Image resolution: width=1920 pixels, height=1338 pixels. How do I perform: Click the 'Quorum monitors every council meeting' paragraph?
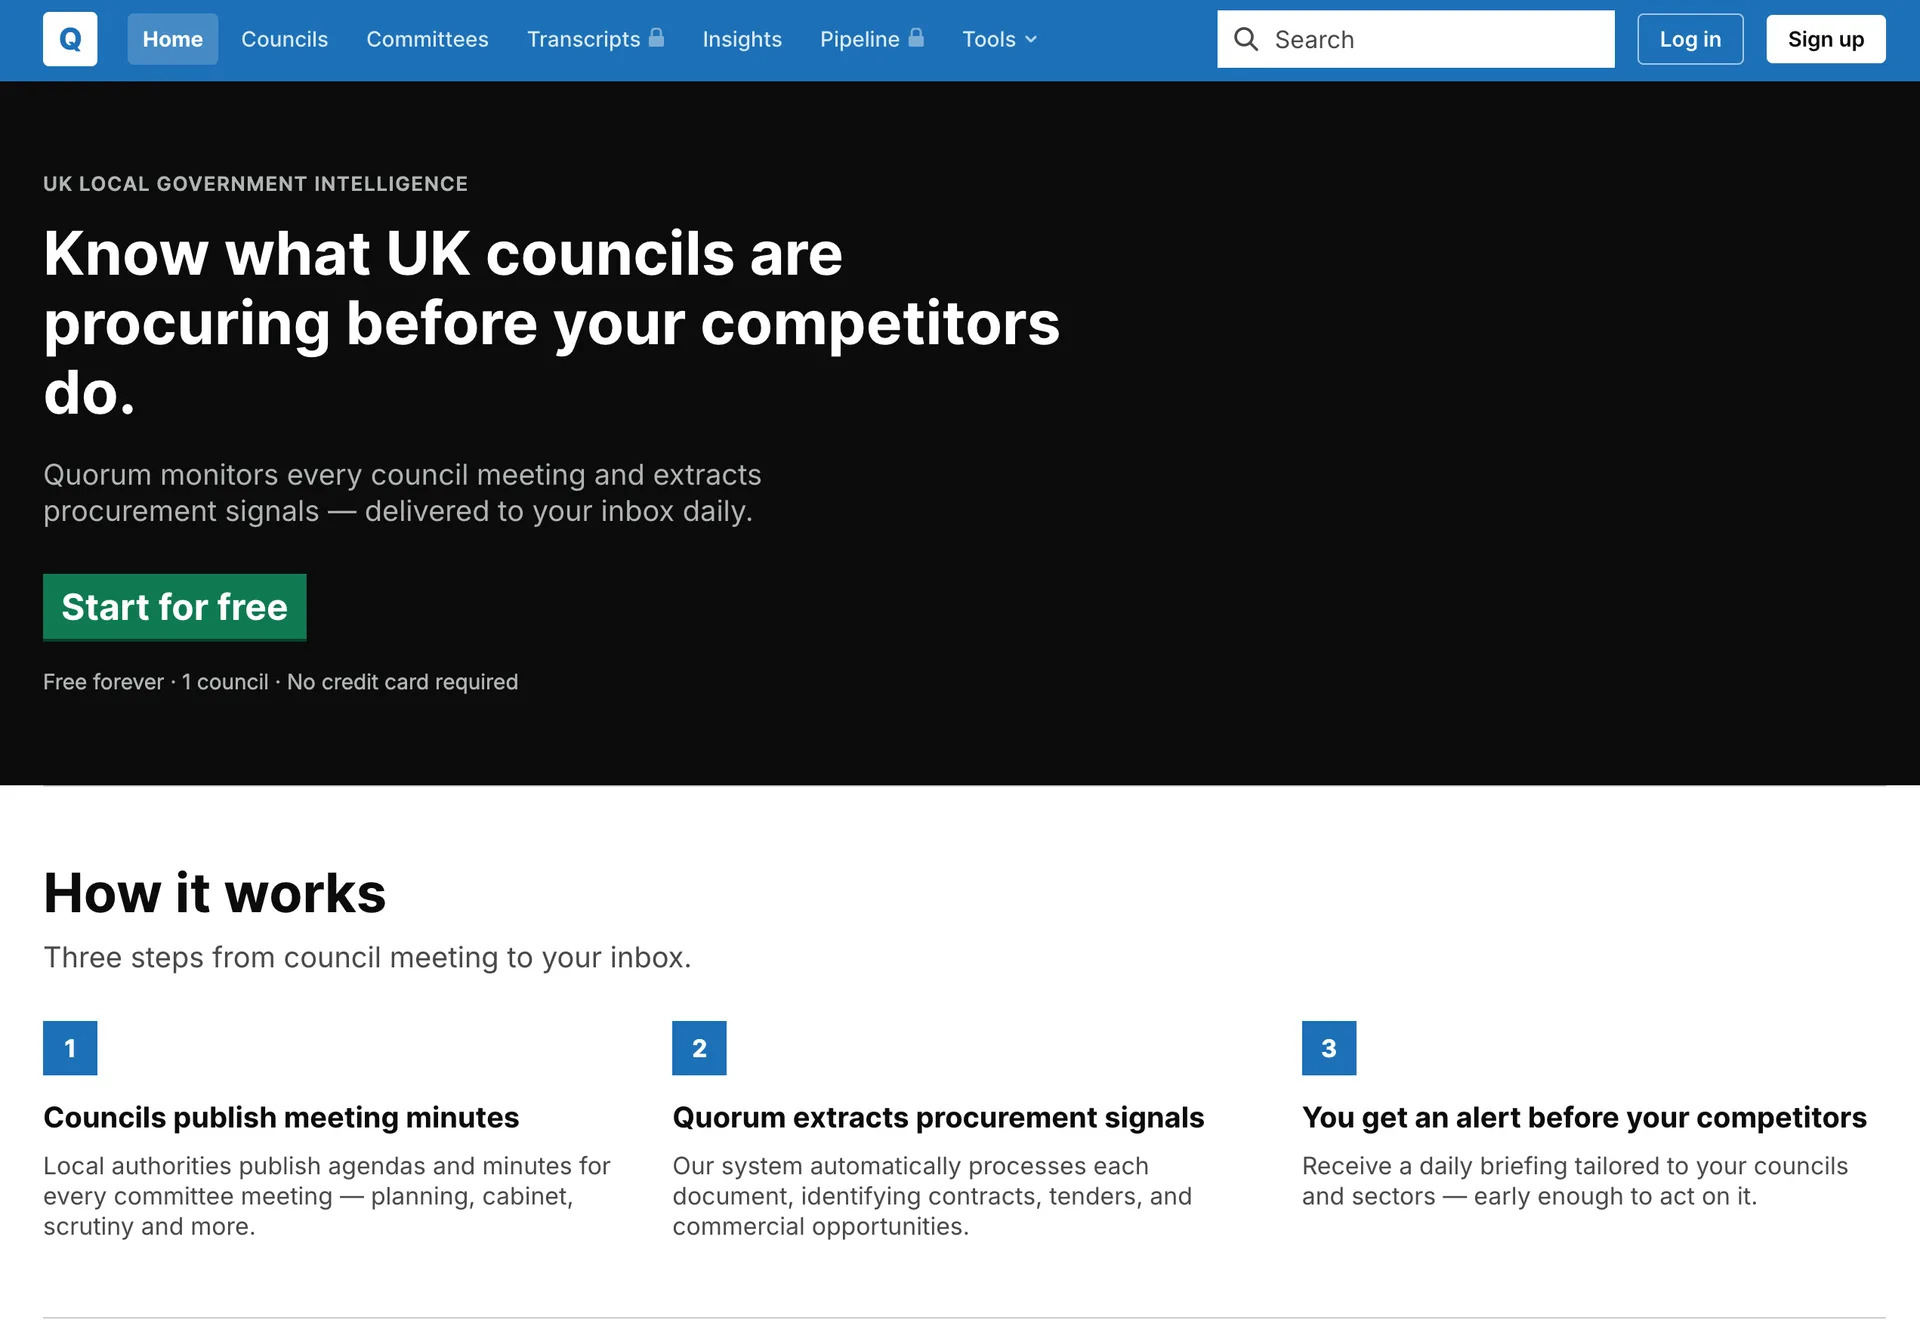pos(402,493)
